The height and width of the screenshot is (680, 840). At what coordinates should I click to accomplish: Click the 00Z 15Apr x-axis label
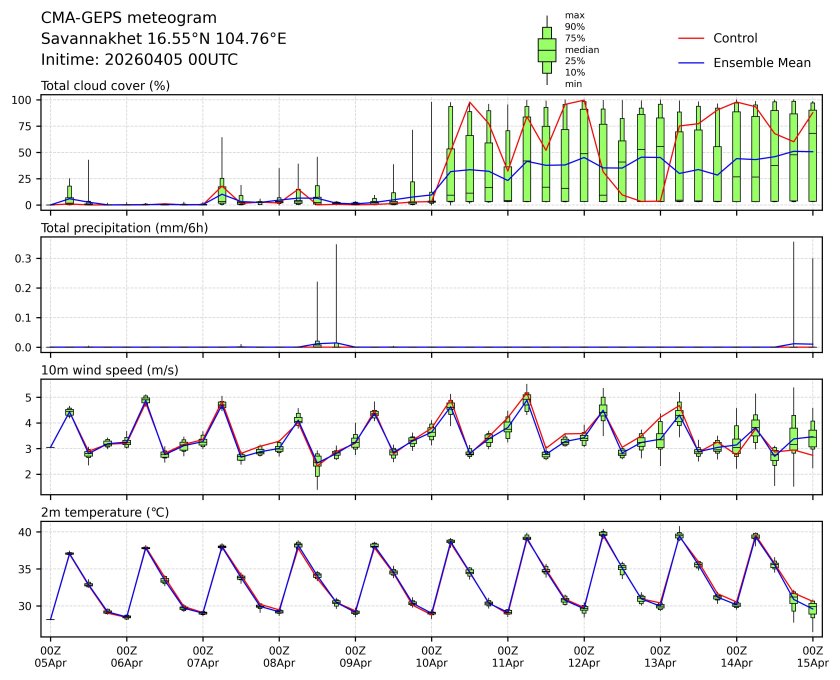coord(812,656)
